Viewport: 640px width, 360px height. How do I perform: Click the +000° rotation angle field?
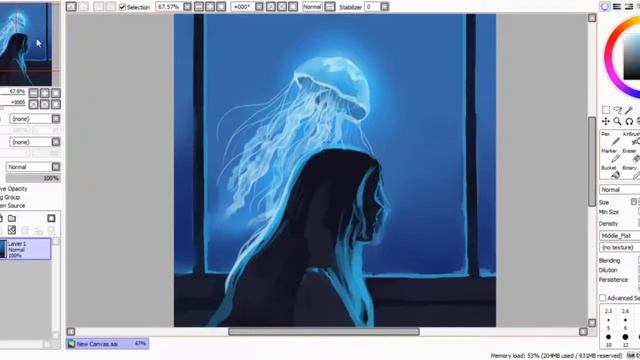(242, 7)
